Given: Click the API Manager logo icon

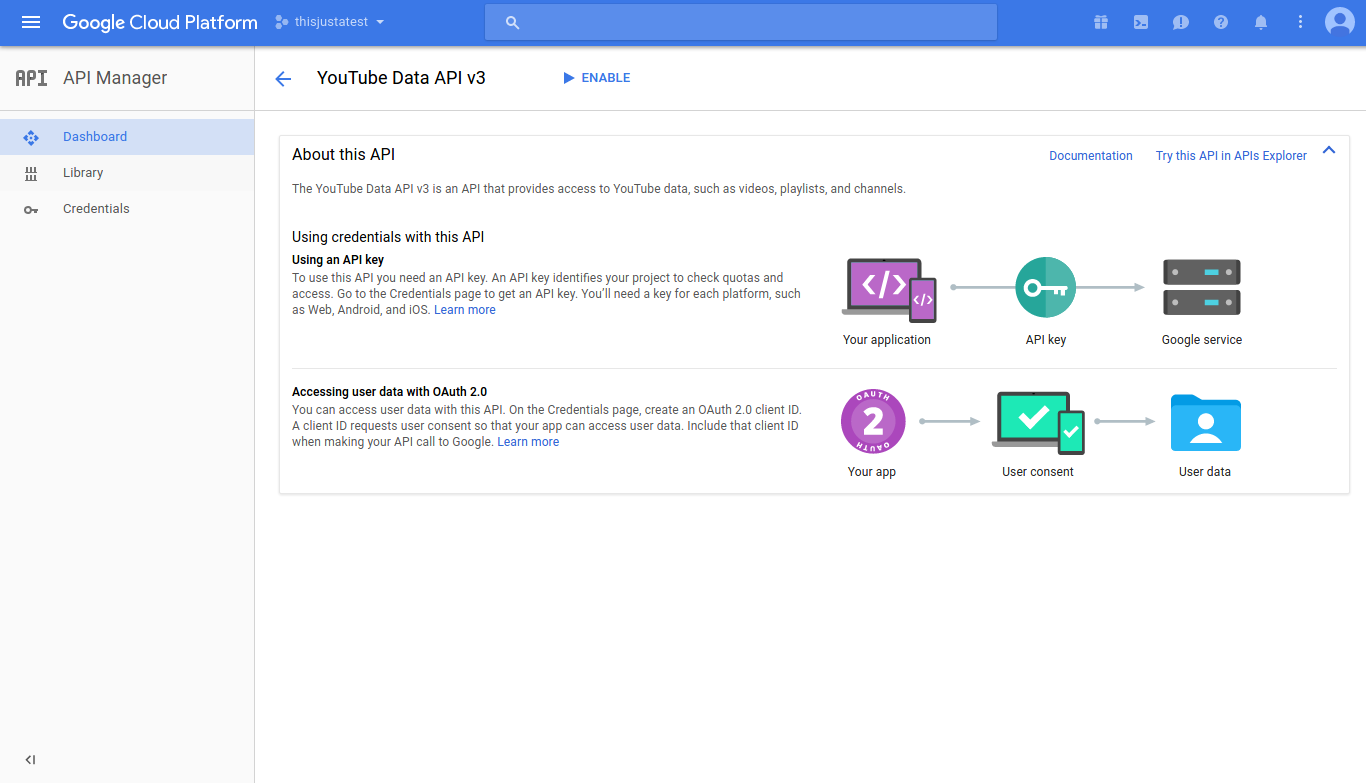Looking at the screenshot, I should tap(31, 78).
